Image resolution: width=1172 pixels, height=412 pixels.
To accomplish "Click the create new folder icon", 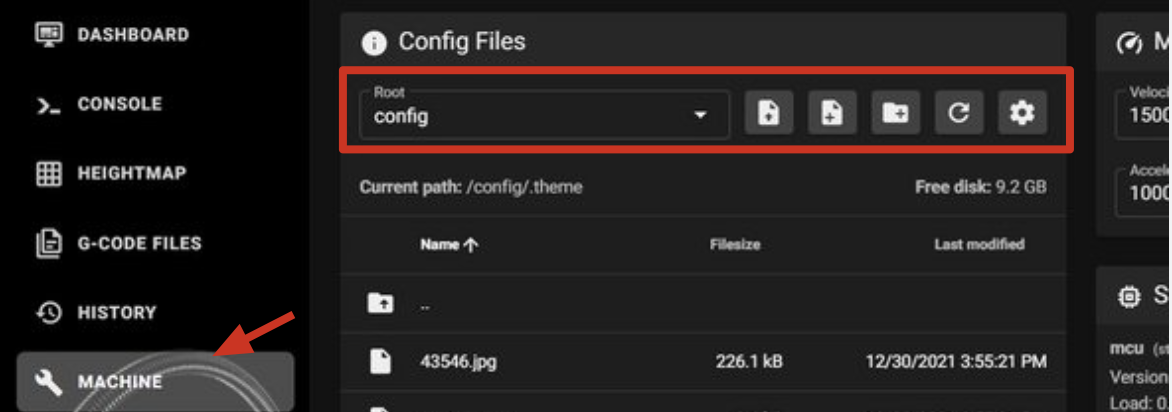I will 895,113.
